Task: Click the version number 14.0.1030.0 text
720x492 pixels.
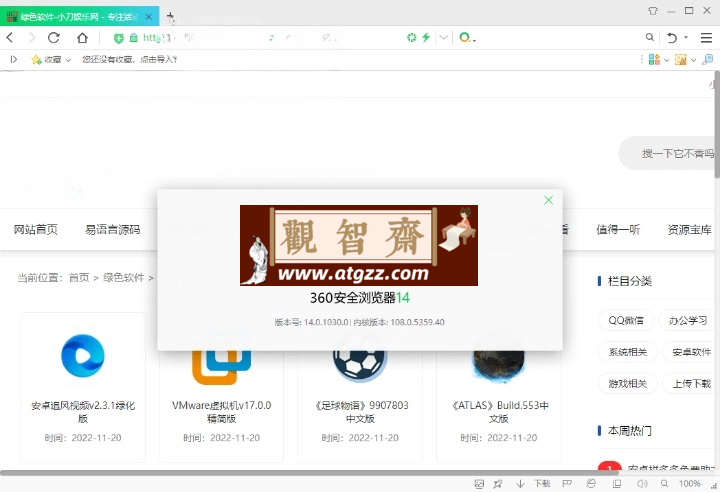Action: (x=326, y=322)
